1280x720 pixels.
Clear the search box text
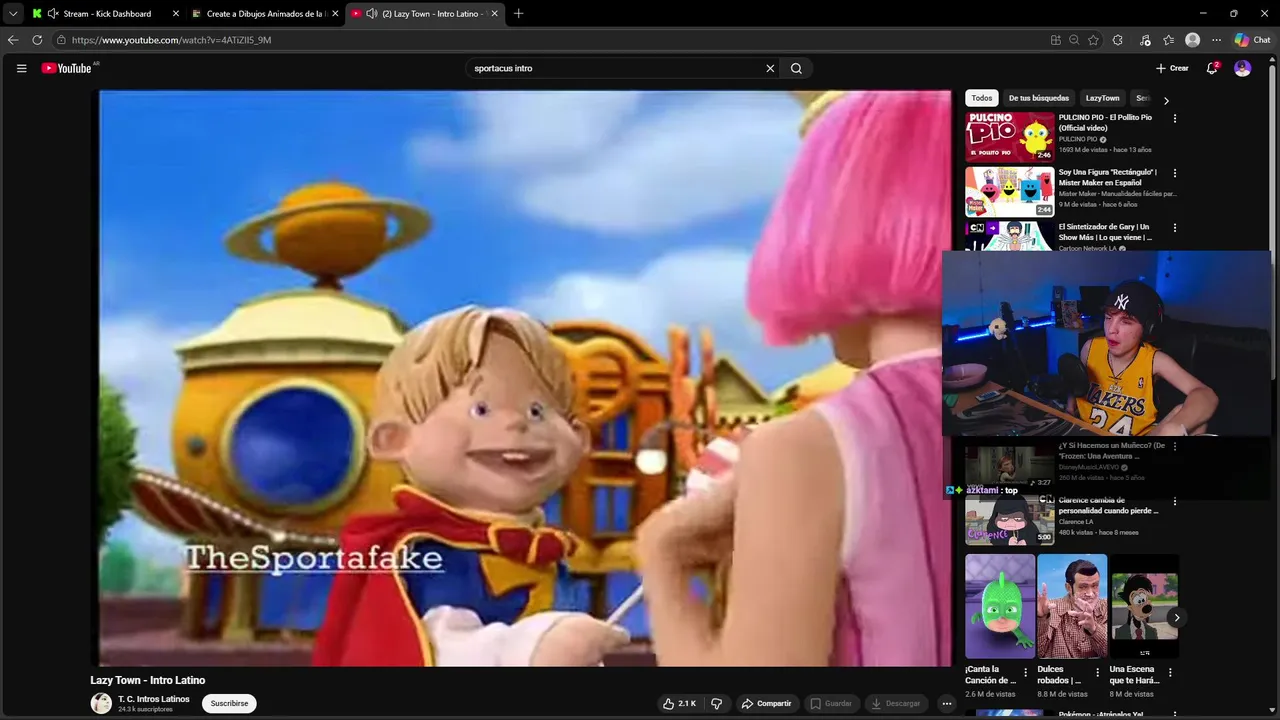point(770,68)
